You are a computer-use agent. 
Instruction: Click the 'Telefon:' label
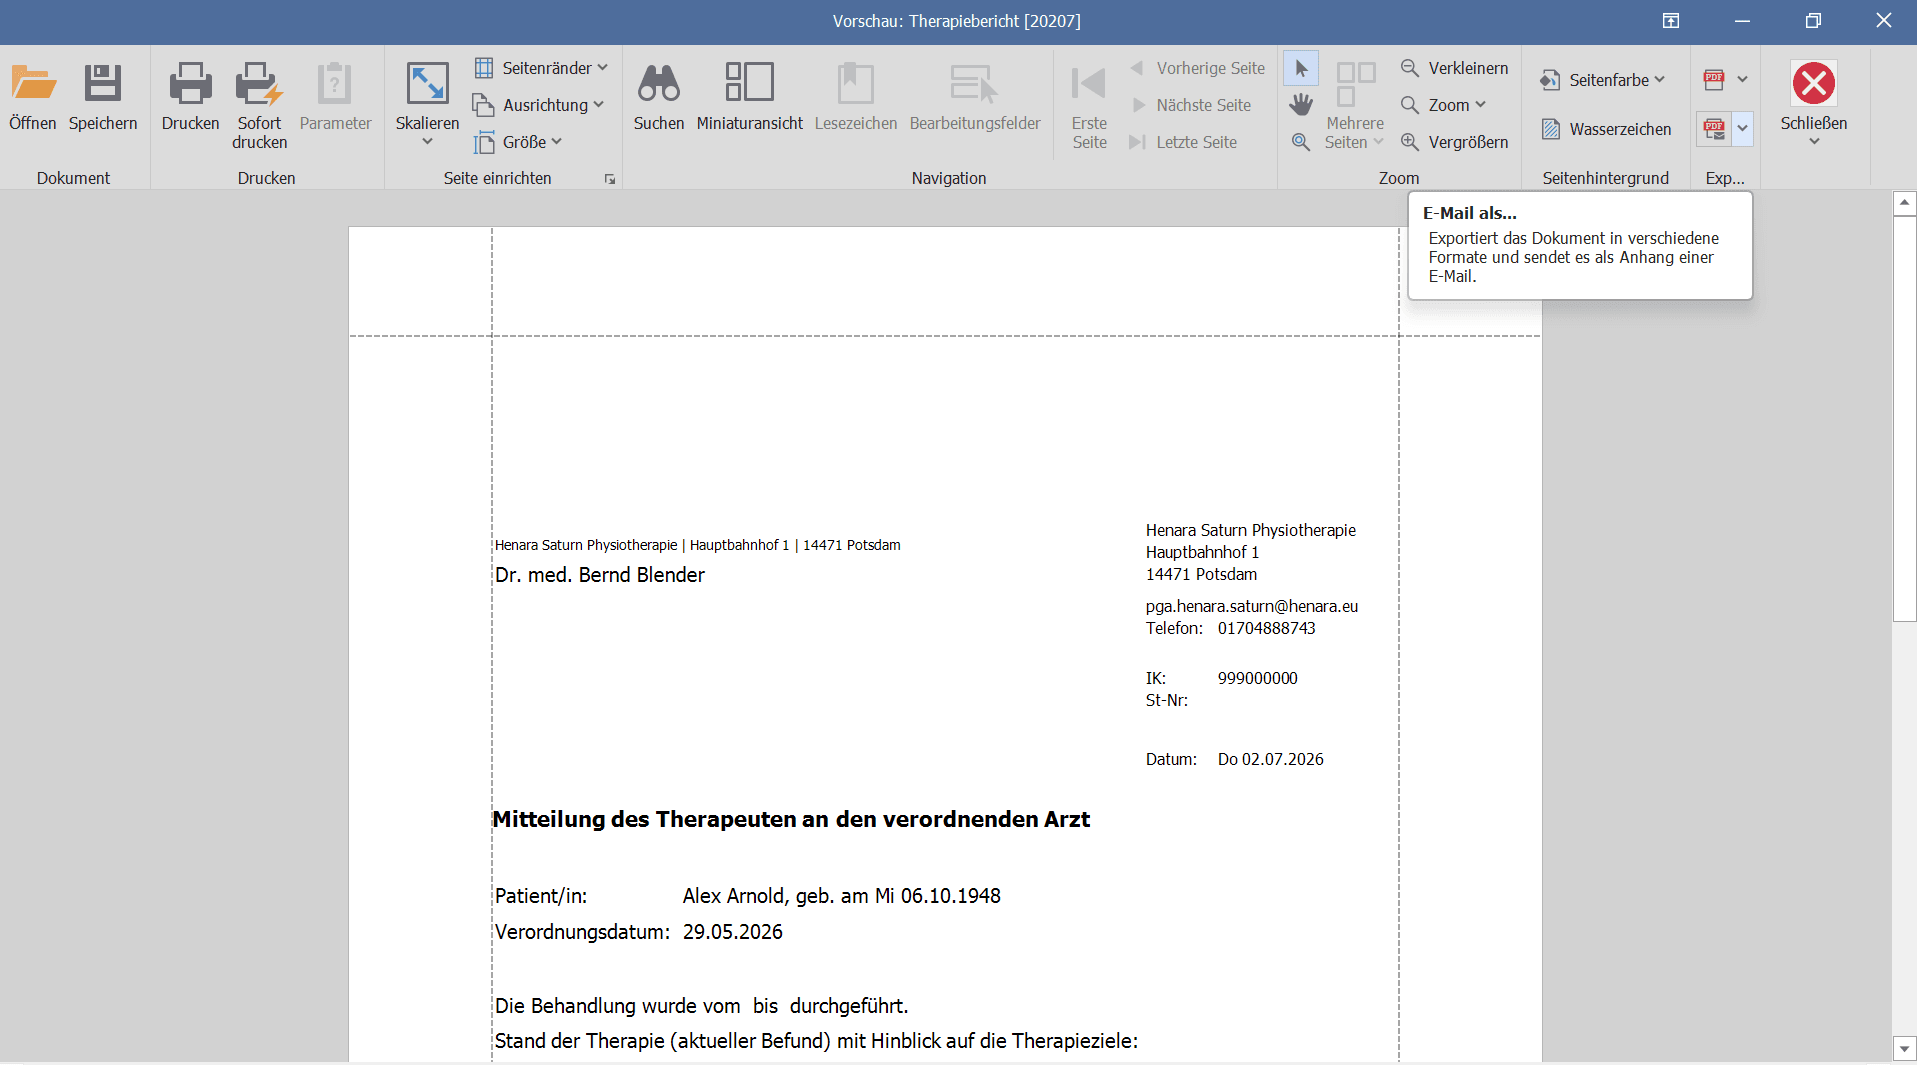click(x=1175, y=628)
